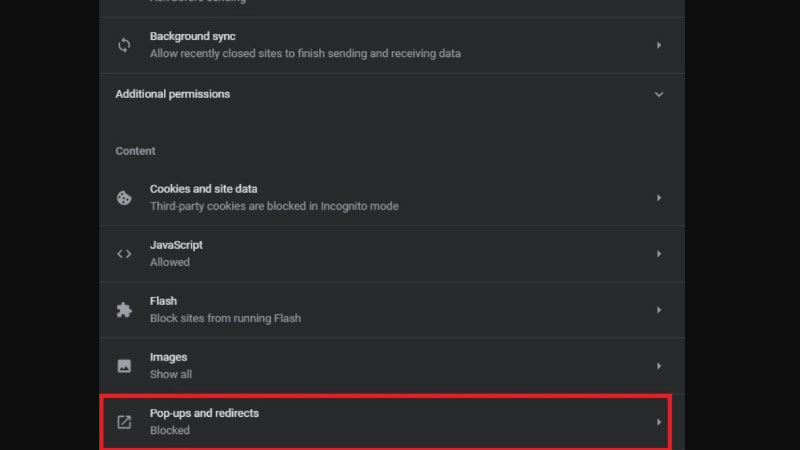800x450 pixels.
Task: Click the arrow beside Images
Action: point(658,366)
